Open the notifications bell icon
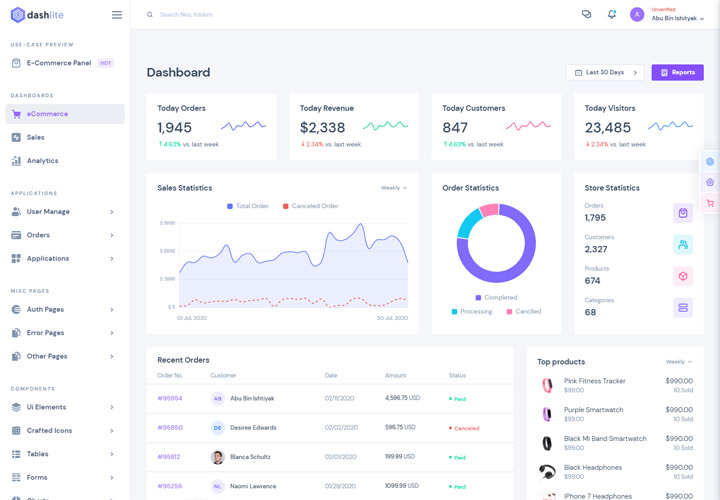 612,15
